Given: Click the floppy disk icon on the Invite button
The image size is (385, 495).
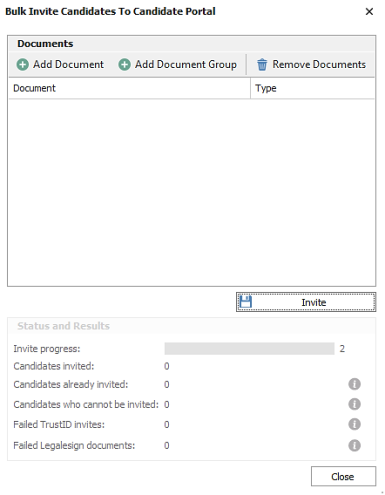Looking at the screenshot, I should pyautogui.click(x=246, y=302).
